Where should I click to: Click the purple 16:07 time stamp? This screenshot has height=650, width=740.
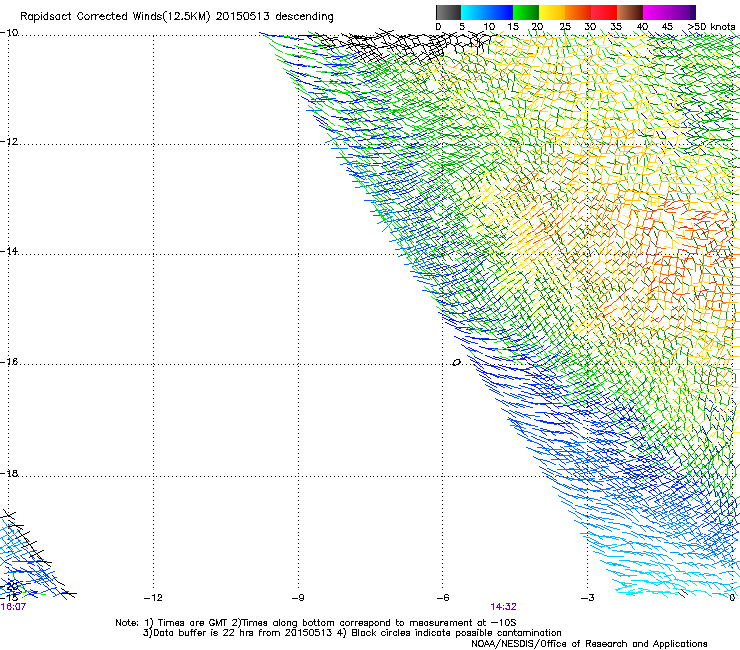tap(13, 607)
